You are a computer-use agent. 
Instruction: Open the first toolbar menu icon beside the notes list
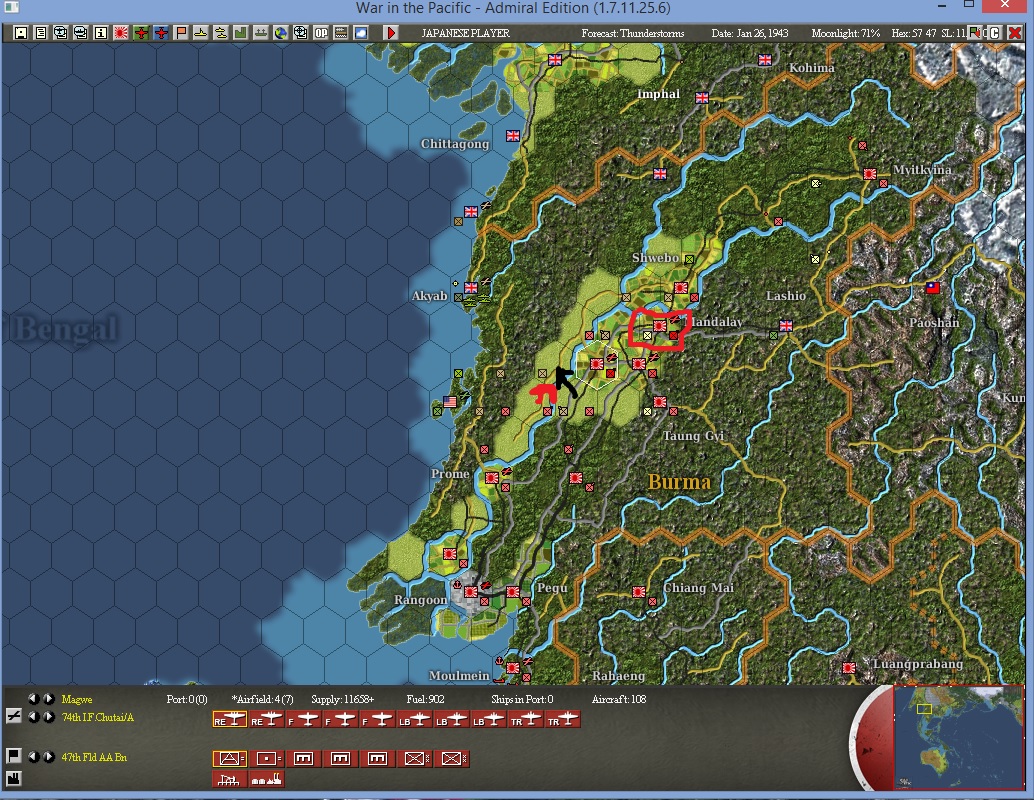[x=20, y=32]
